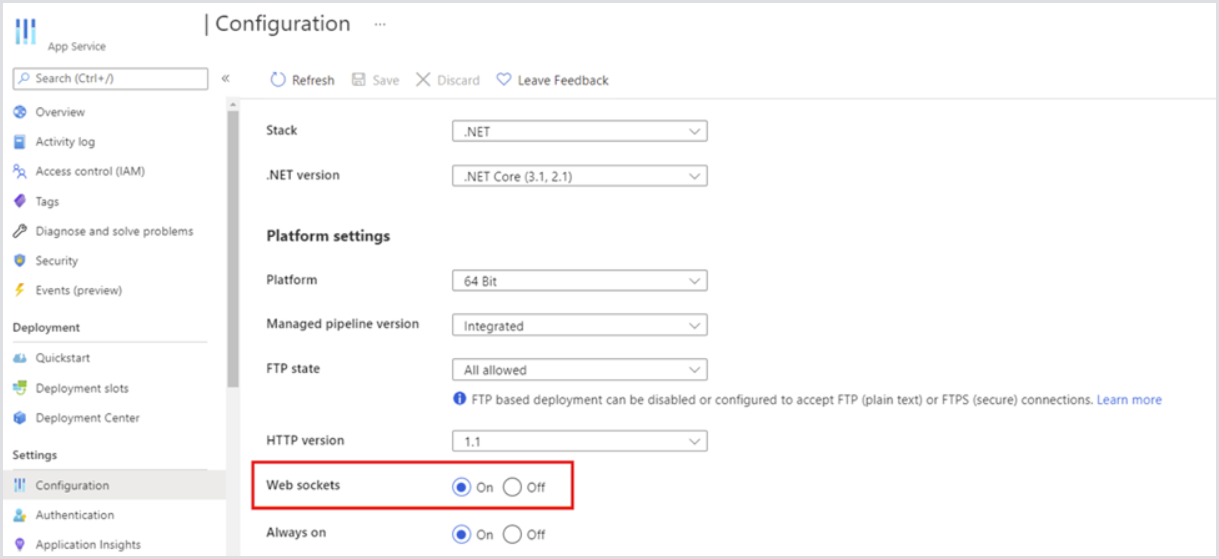Open Access control (IAM) page
The image size is (1219, 559).
coord(90,171)
